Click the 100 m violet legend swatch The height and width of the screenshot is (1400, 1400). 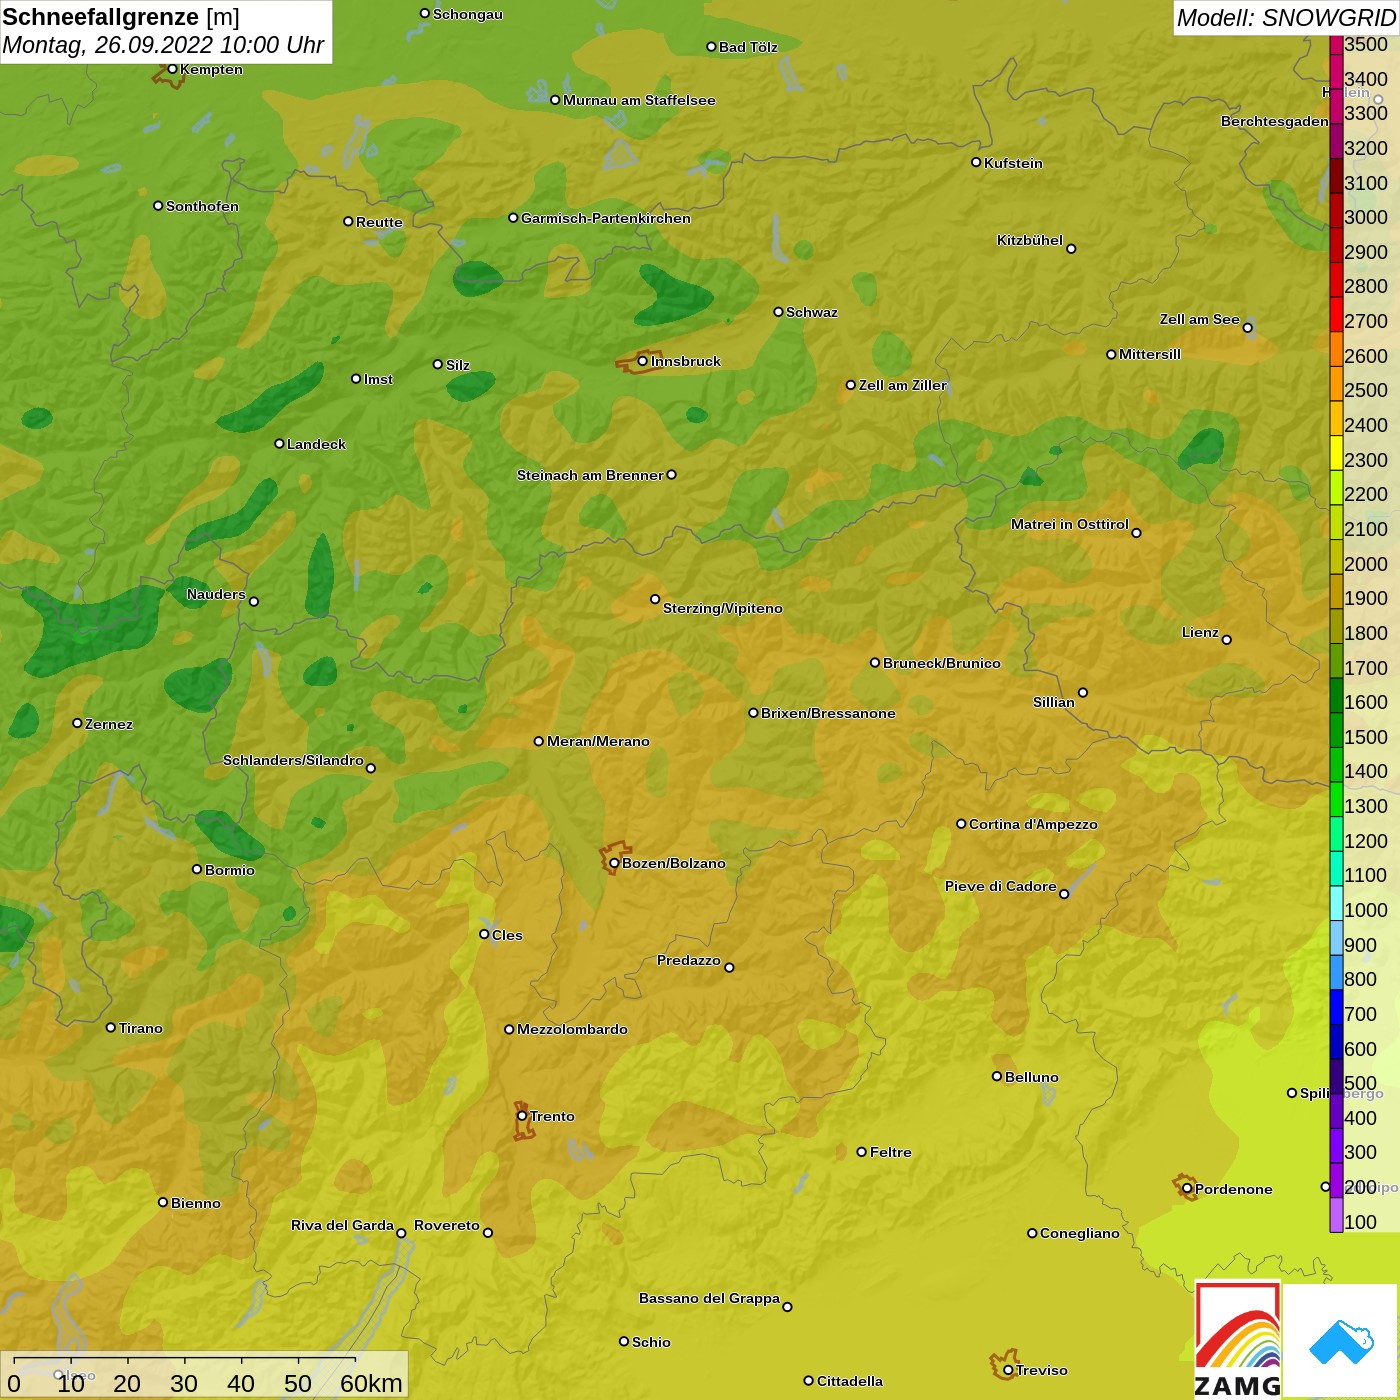click(x=1336, y=1215)
